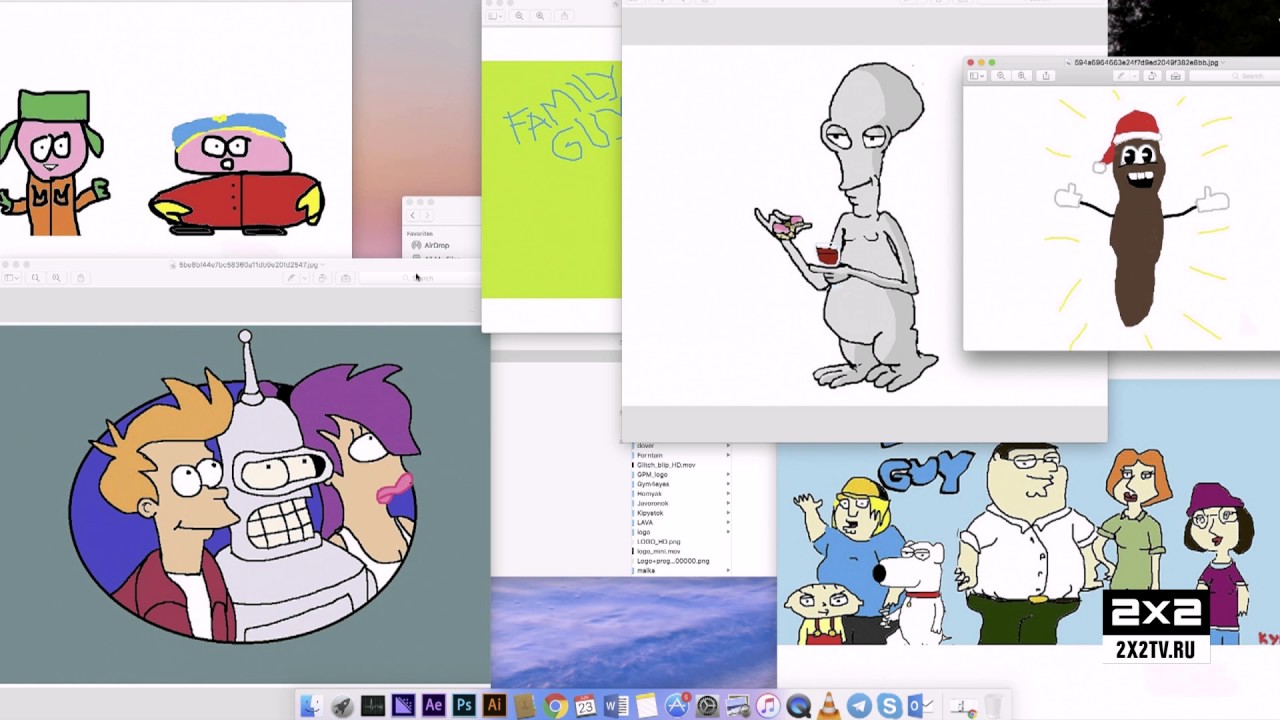Image resolution: width=1280 pixels, height=720 pixels.
Task: Rotate image in Mr. Hankey Preview window
Action: pos(1152,76)
